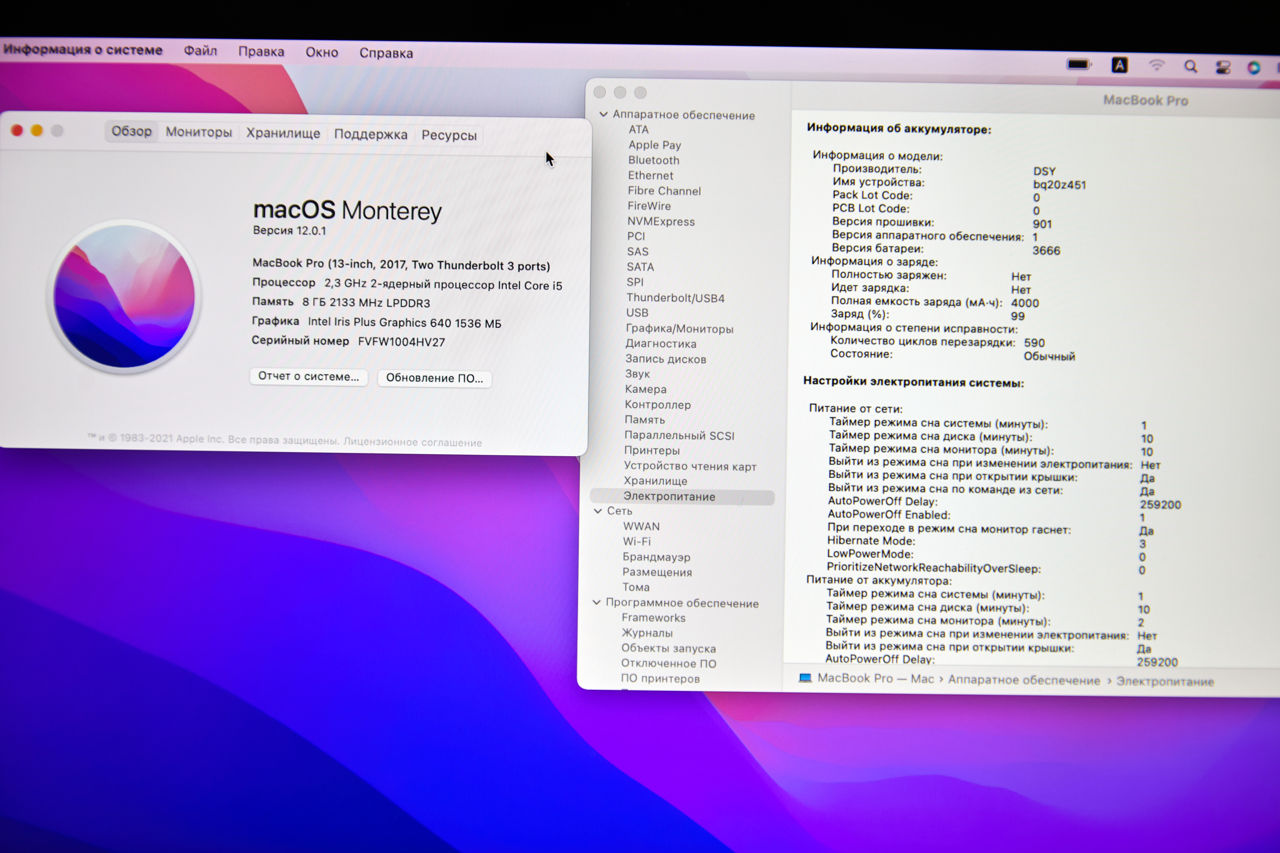Open the Wi-Fi menu bar icon
This screenshot has height=853, width=1280.
[1157, 66]
